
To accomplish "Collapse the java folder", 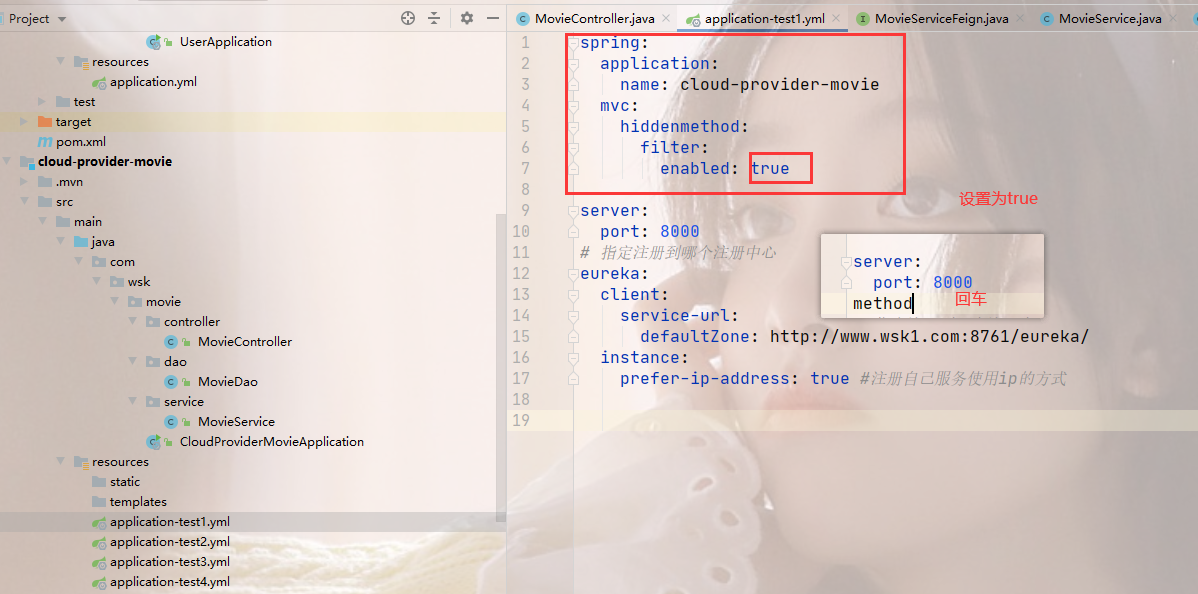I will click(60, 242).
